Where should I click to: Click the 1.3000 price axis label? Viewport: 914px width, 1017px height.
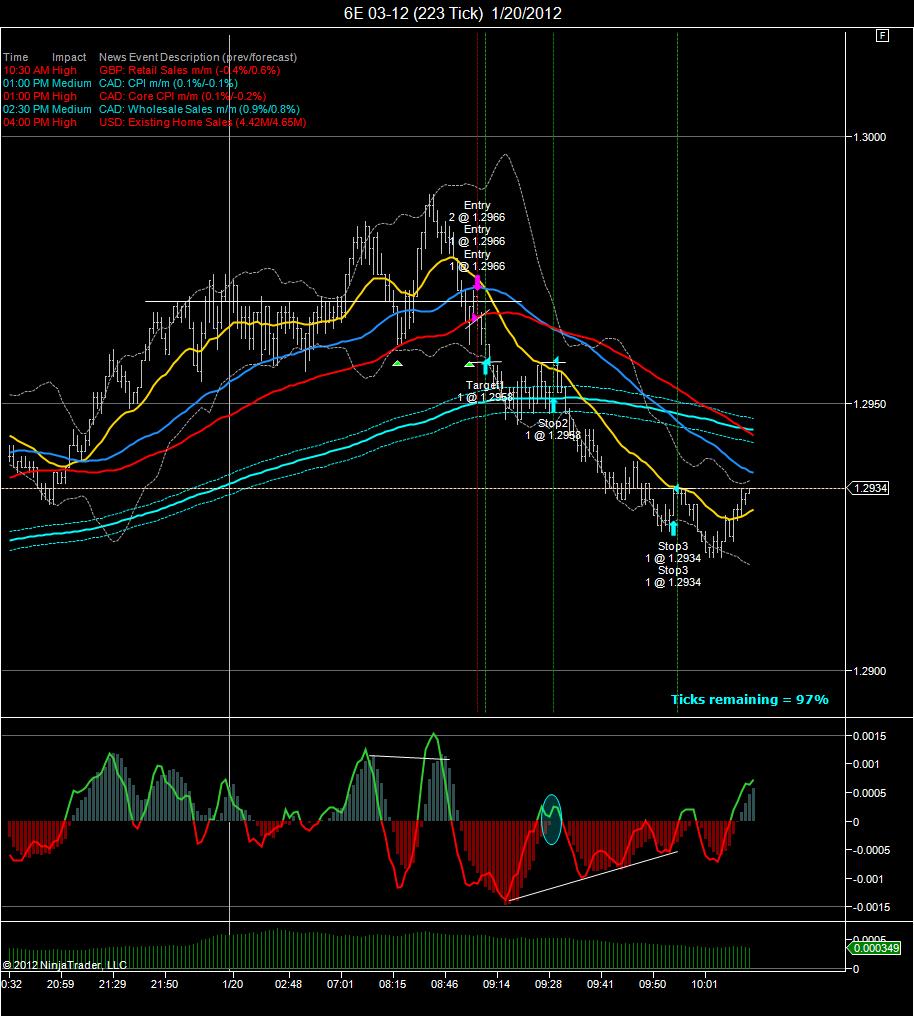[869, 137]
